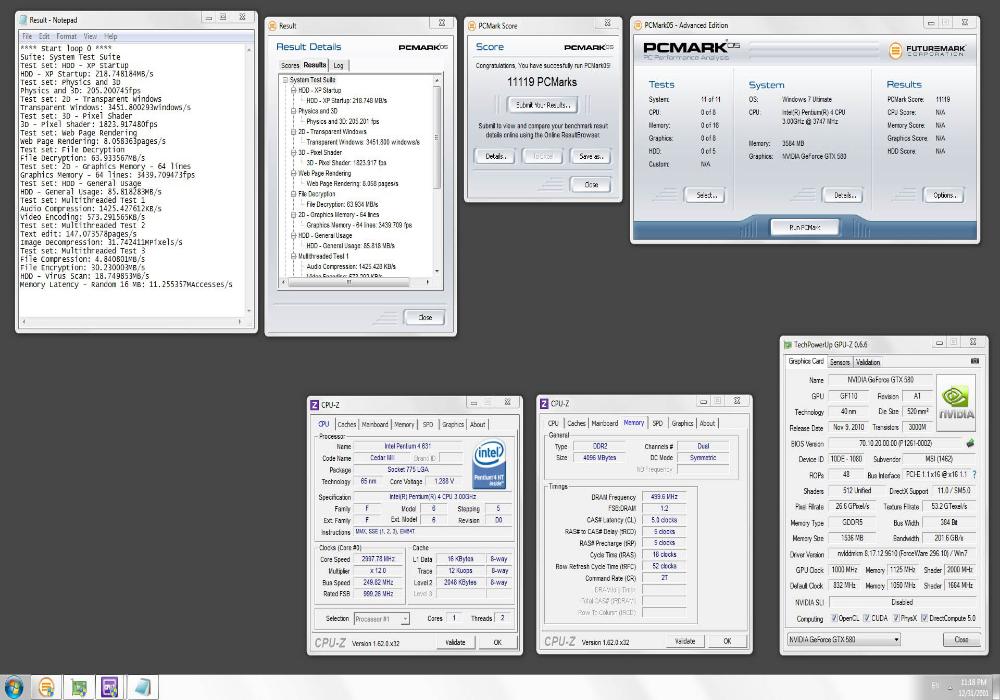The height and width of the screenshot is (700, 1000).
Task: Click the Close button in GPU-Z
Action: pyautogui.click(x=961, y=639)
